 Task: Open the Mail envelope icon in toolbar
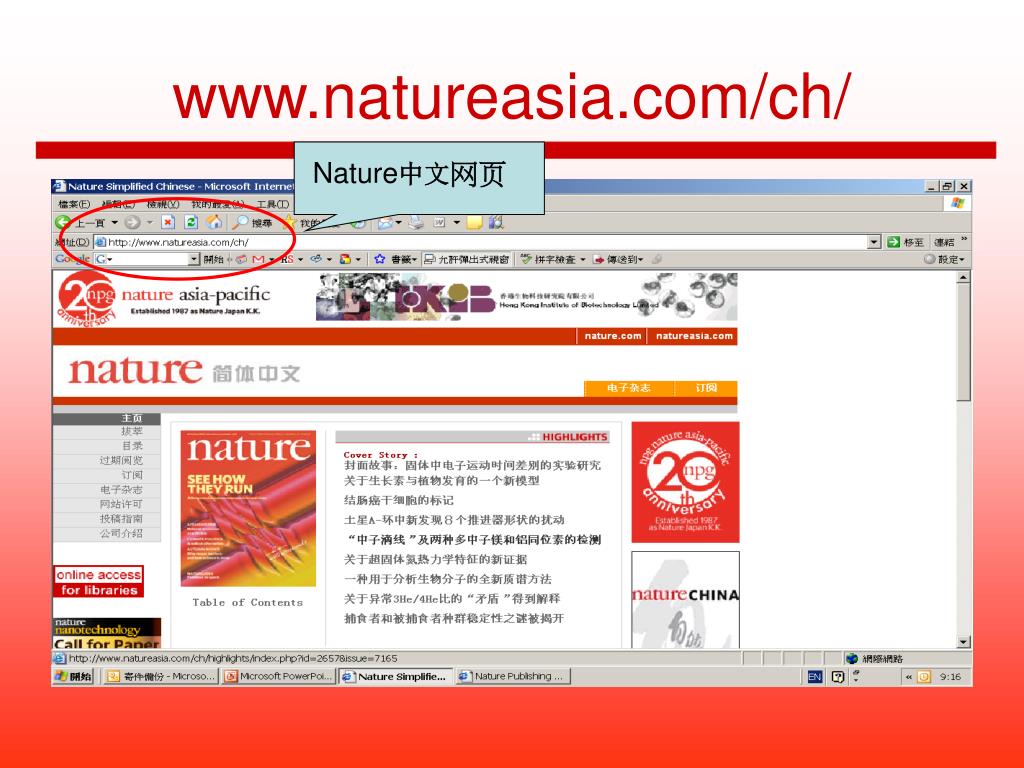click(x=385, y=223)
